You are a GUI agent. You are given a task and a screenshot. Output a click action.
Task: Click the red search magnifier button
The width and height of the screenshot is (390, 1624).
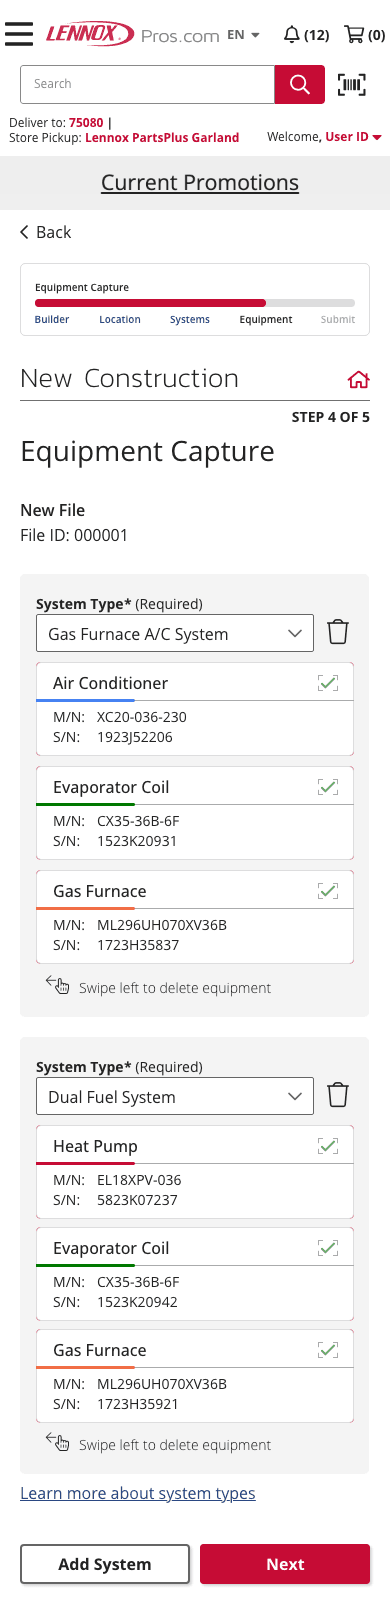pyautogui.click(x=300, y=84)
